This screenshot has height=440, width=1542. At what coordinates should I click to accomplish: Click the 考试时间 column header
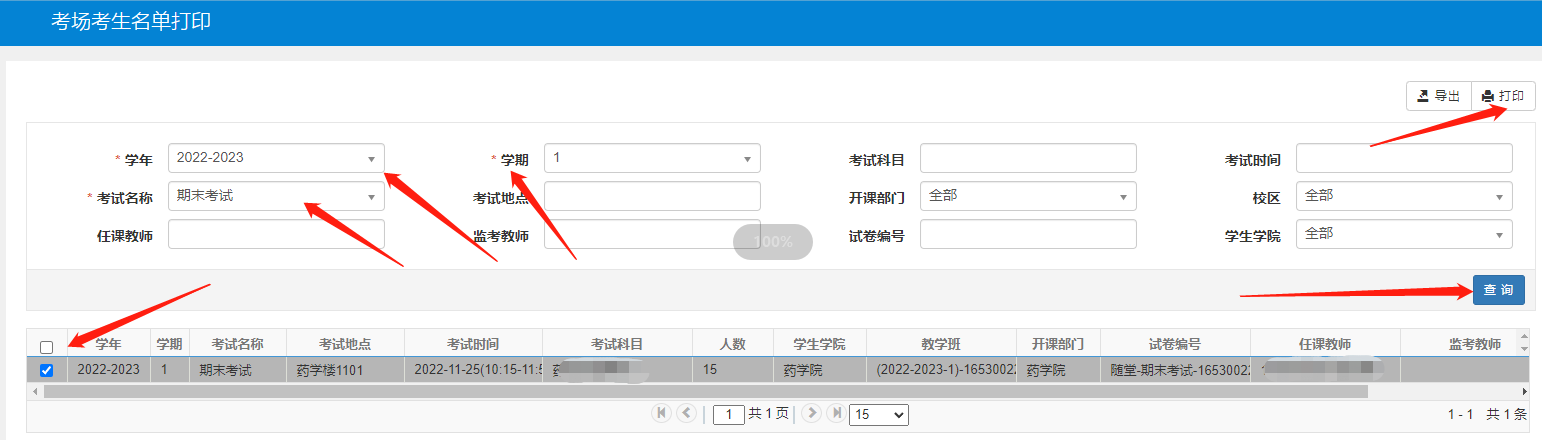coord(473,344)
